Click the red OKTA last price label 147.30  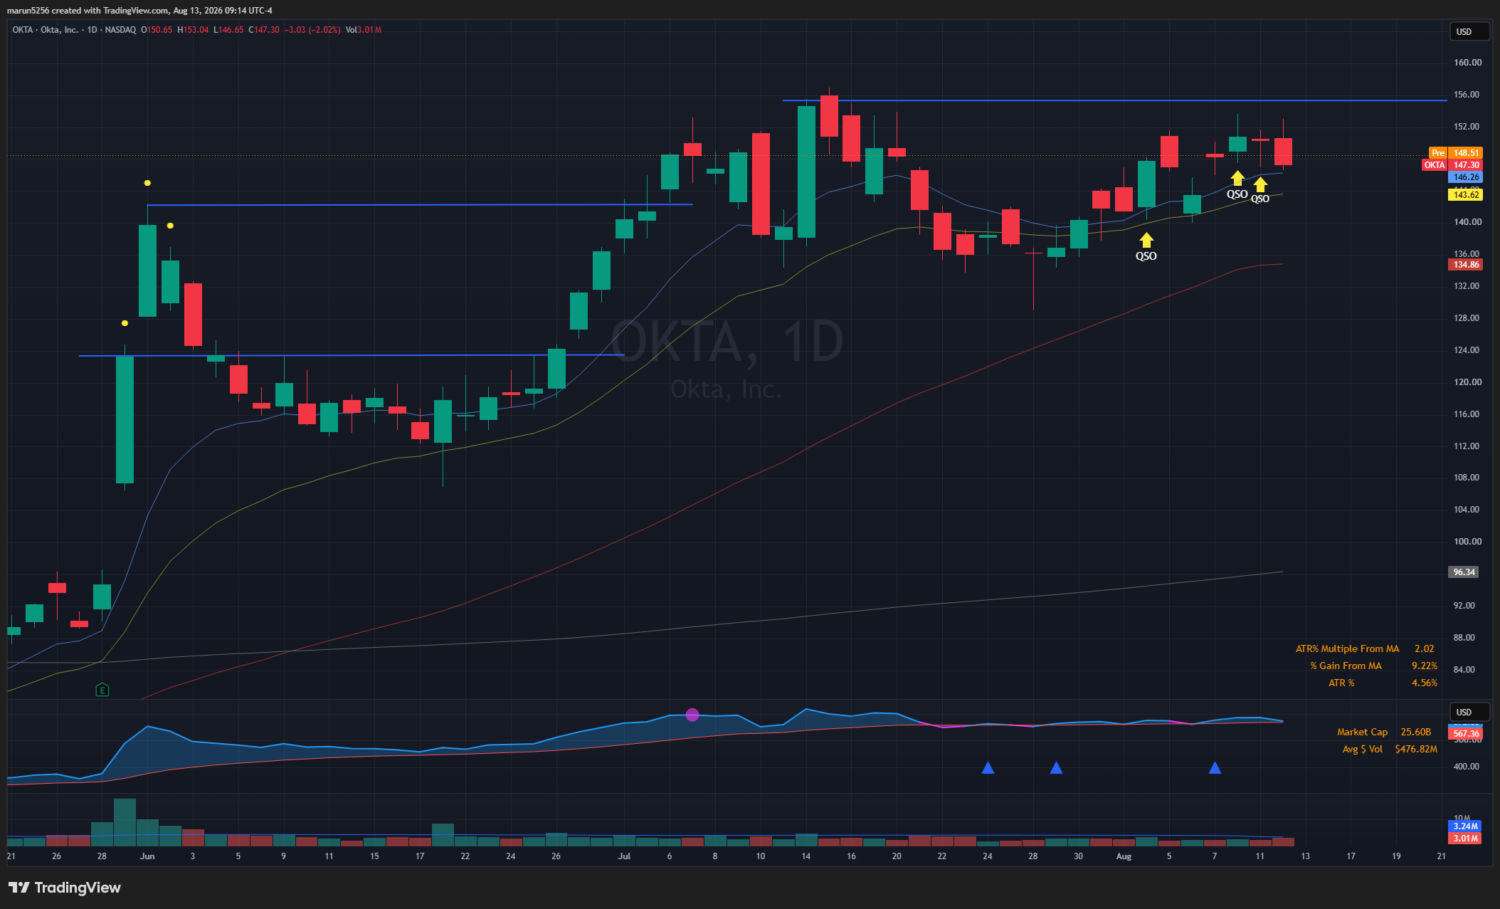pyautogui.click(x=1452, y=165)
